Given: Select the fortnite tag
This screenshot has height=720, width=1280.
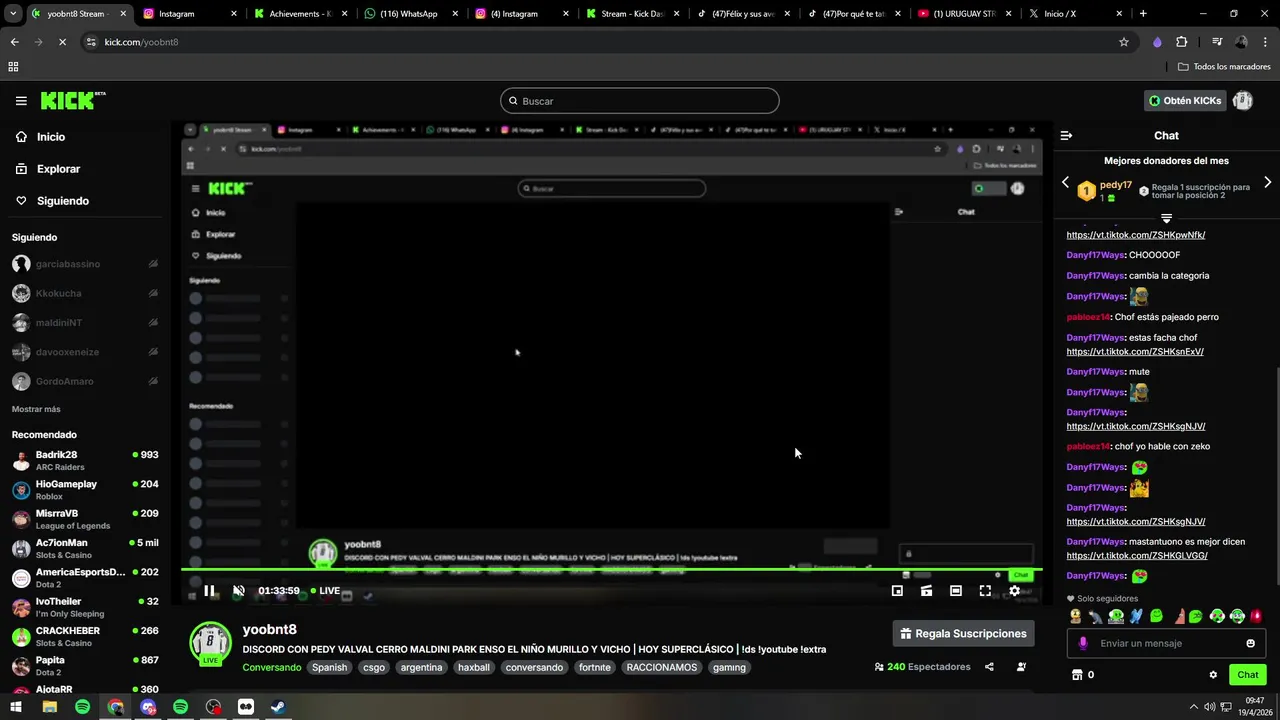Looking at the screenshot, I should pos(594,667).
